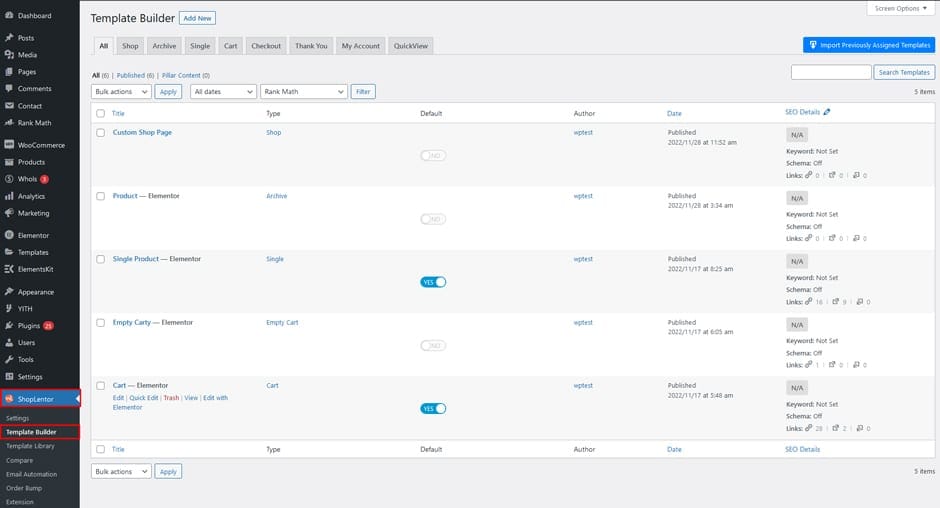Enable default toggle for Custom Shop Page
Viewport: 940px width, 508px height.
[433, 155]
